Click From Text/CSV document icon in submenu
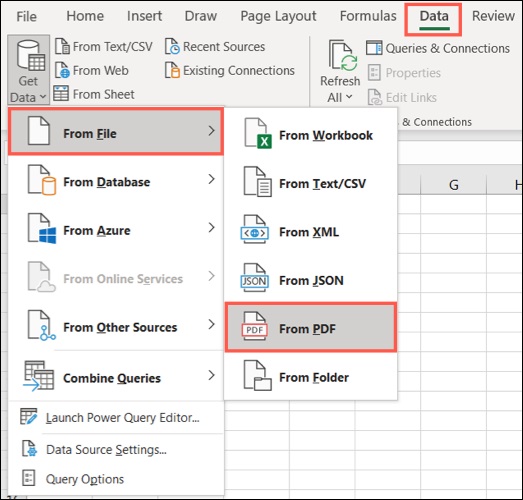This screenshot has width=523, height=500. pyautogui.click(x=257, y=181)
